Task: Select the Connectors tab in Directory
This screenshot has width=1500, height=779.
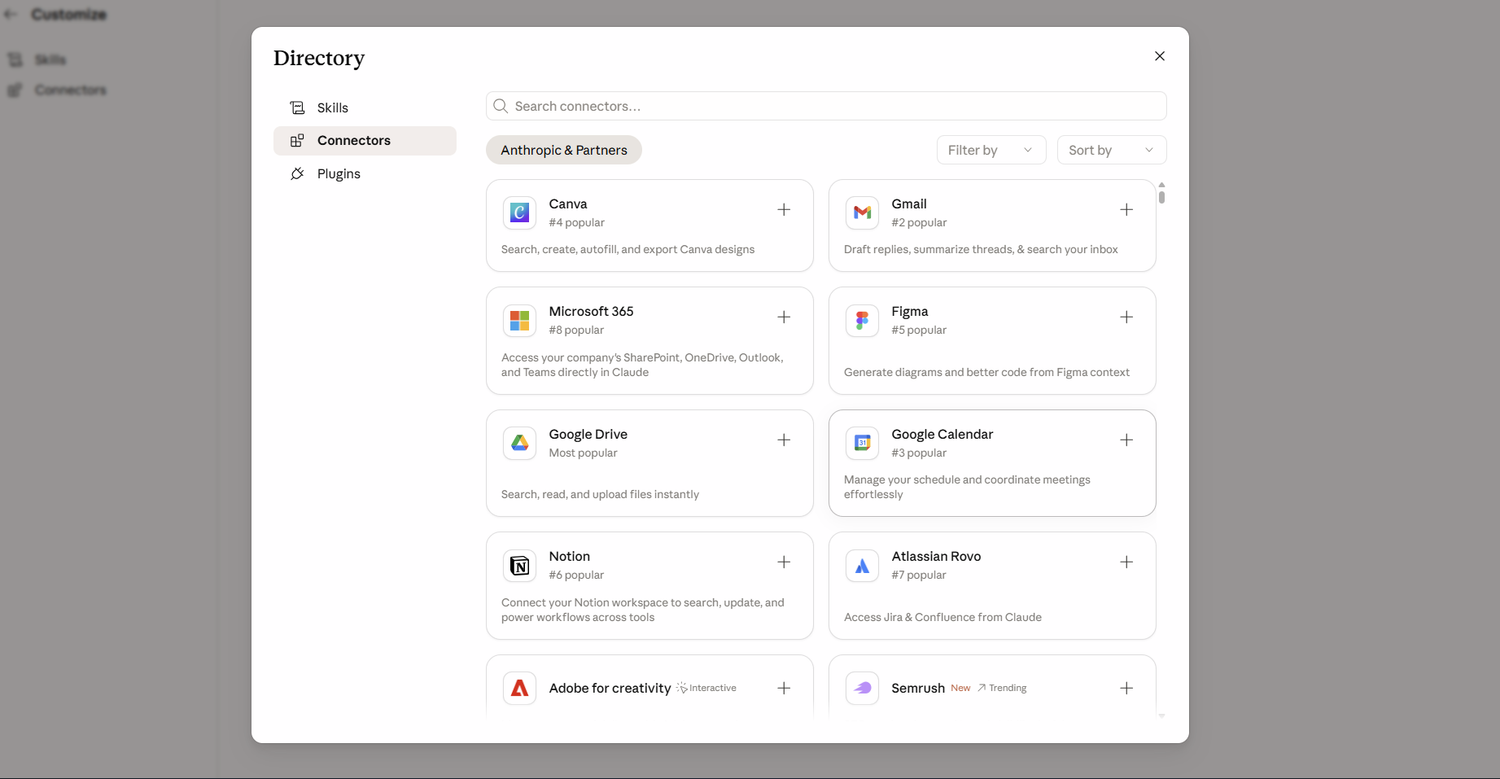Action: pyautogui.click(x=365, y=141)
